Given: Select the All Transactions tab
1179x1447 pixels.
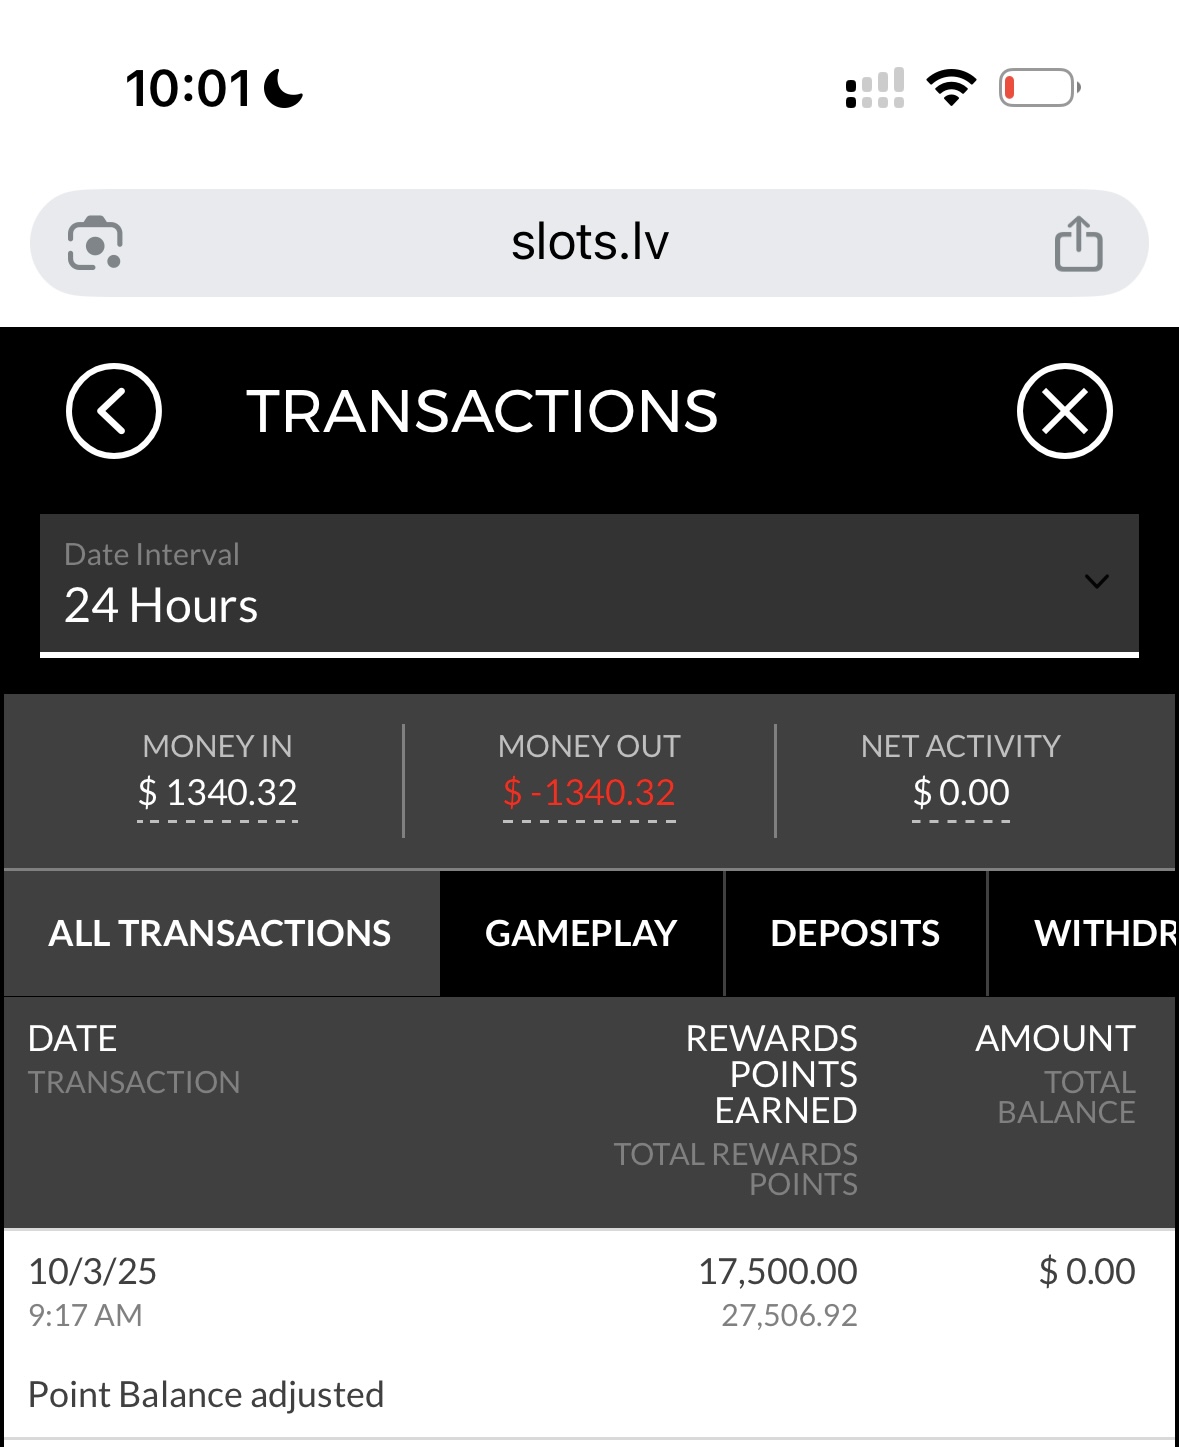Looking at the screenshot, I should pyautogui.click(x=220, y=933).
